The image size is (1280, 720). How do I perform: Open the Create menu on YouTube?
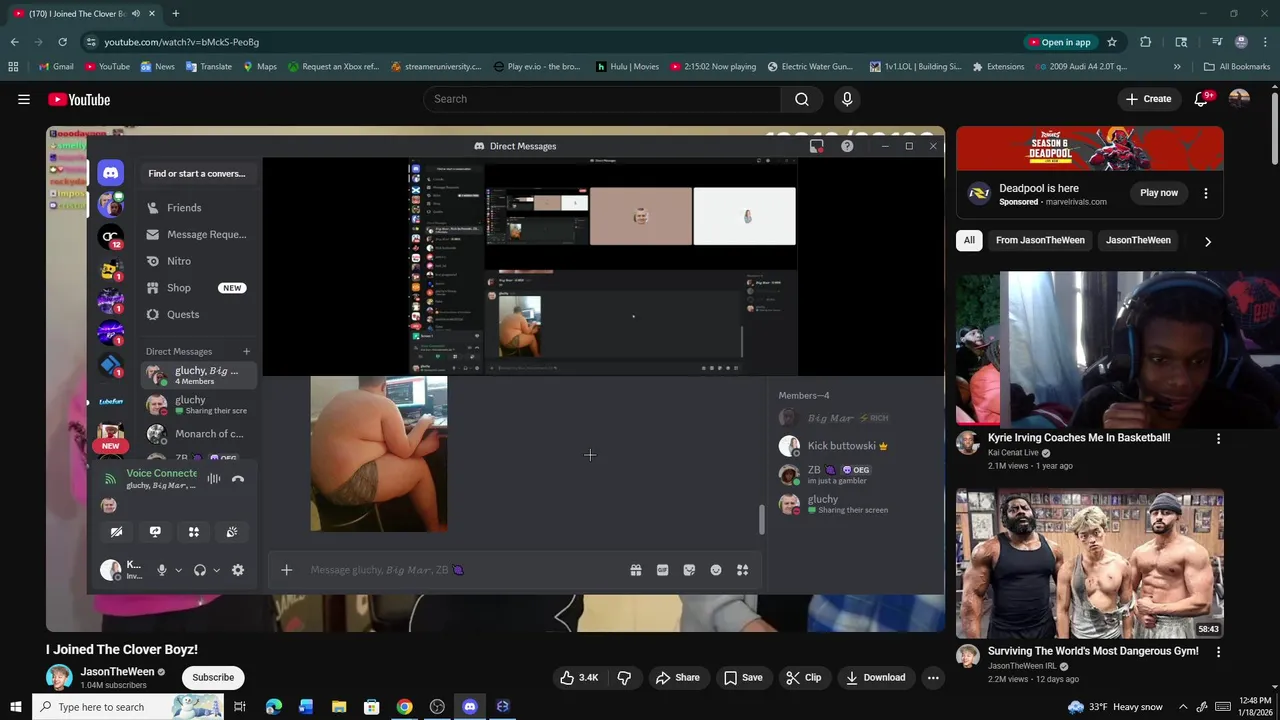(x=1148, y=99)
